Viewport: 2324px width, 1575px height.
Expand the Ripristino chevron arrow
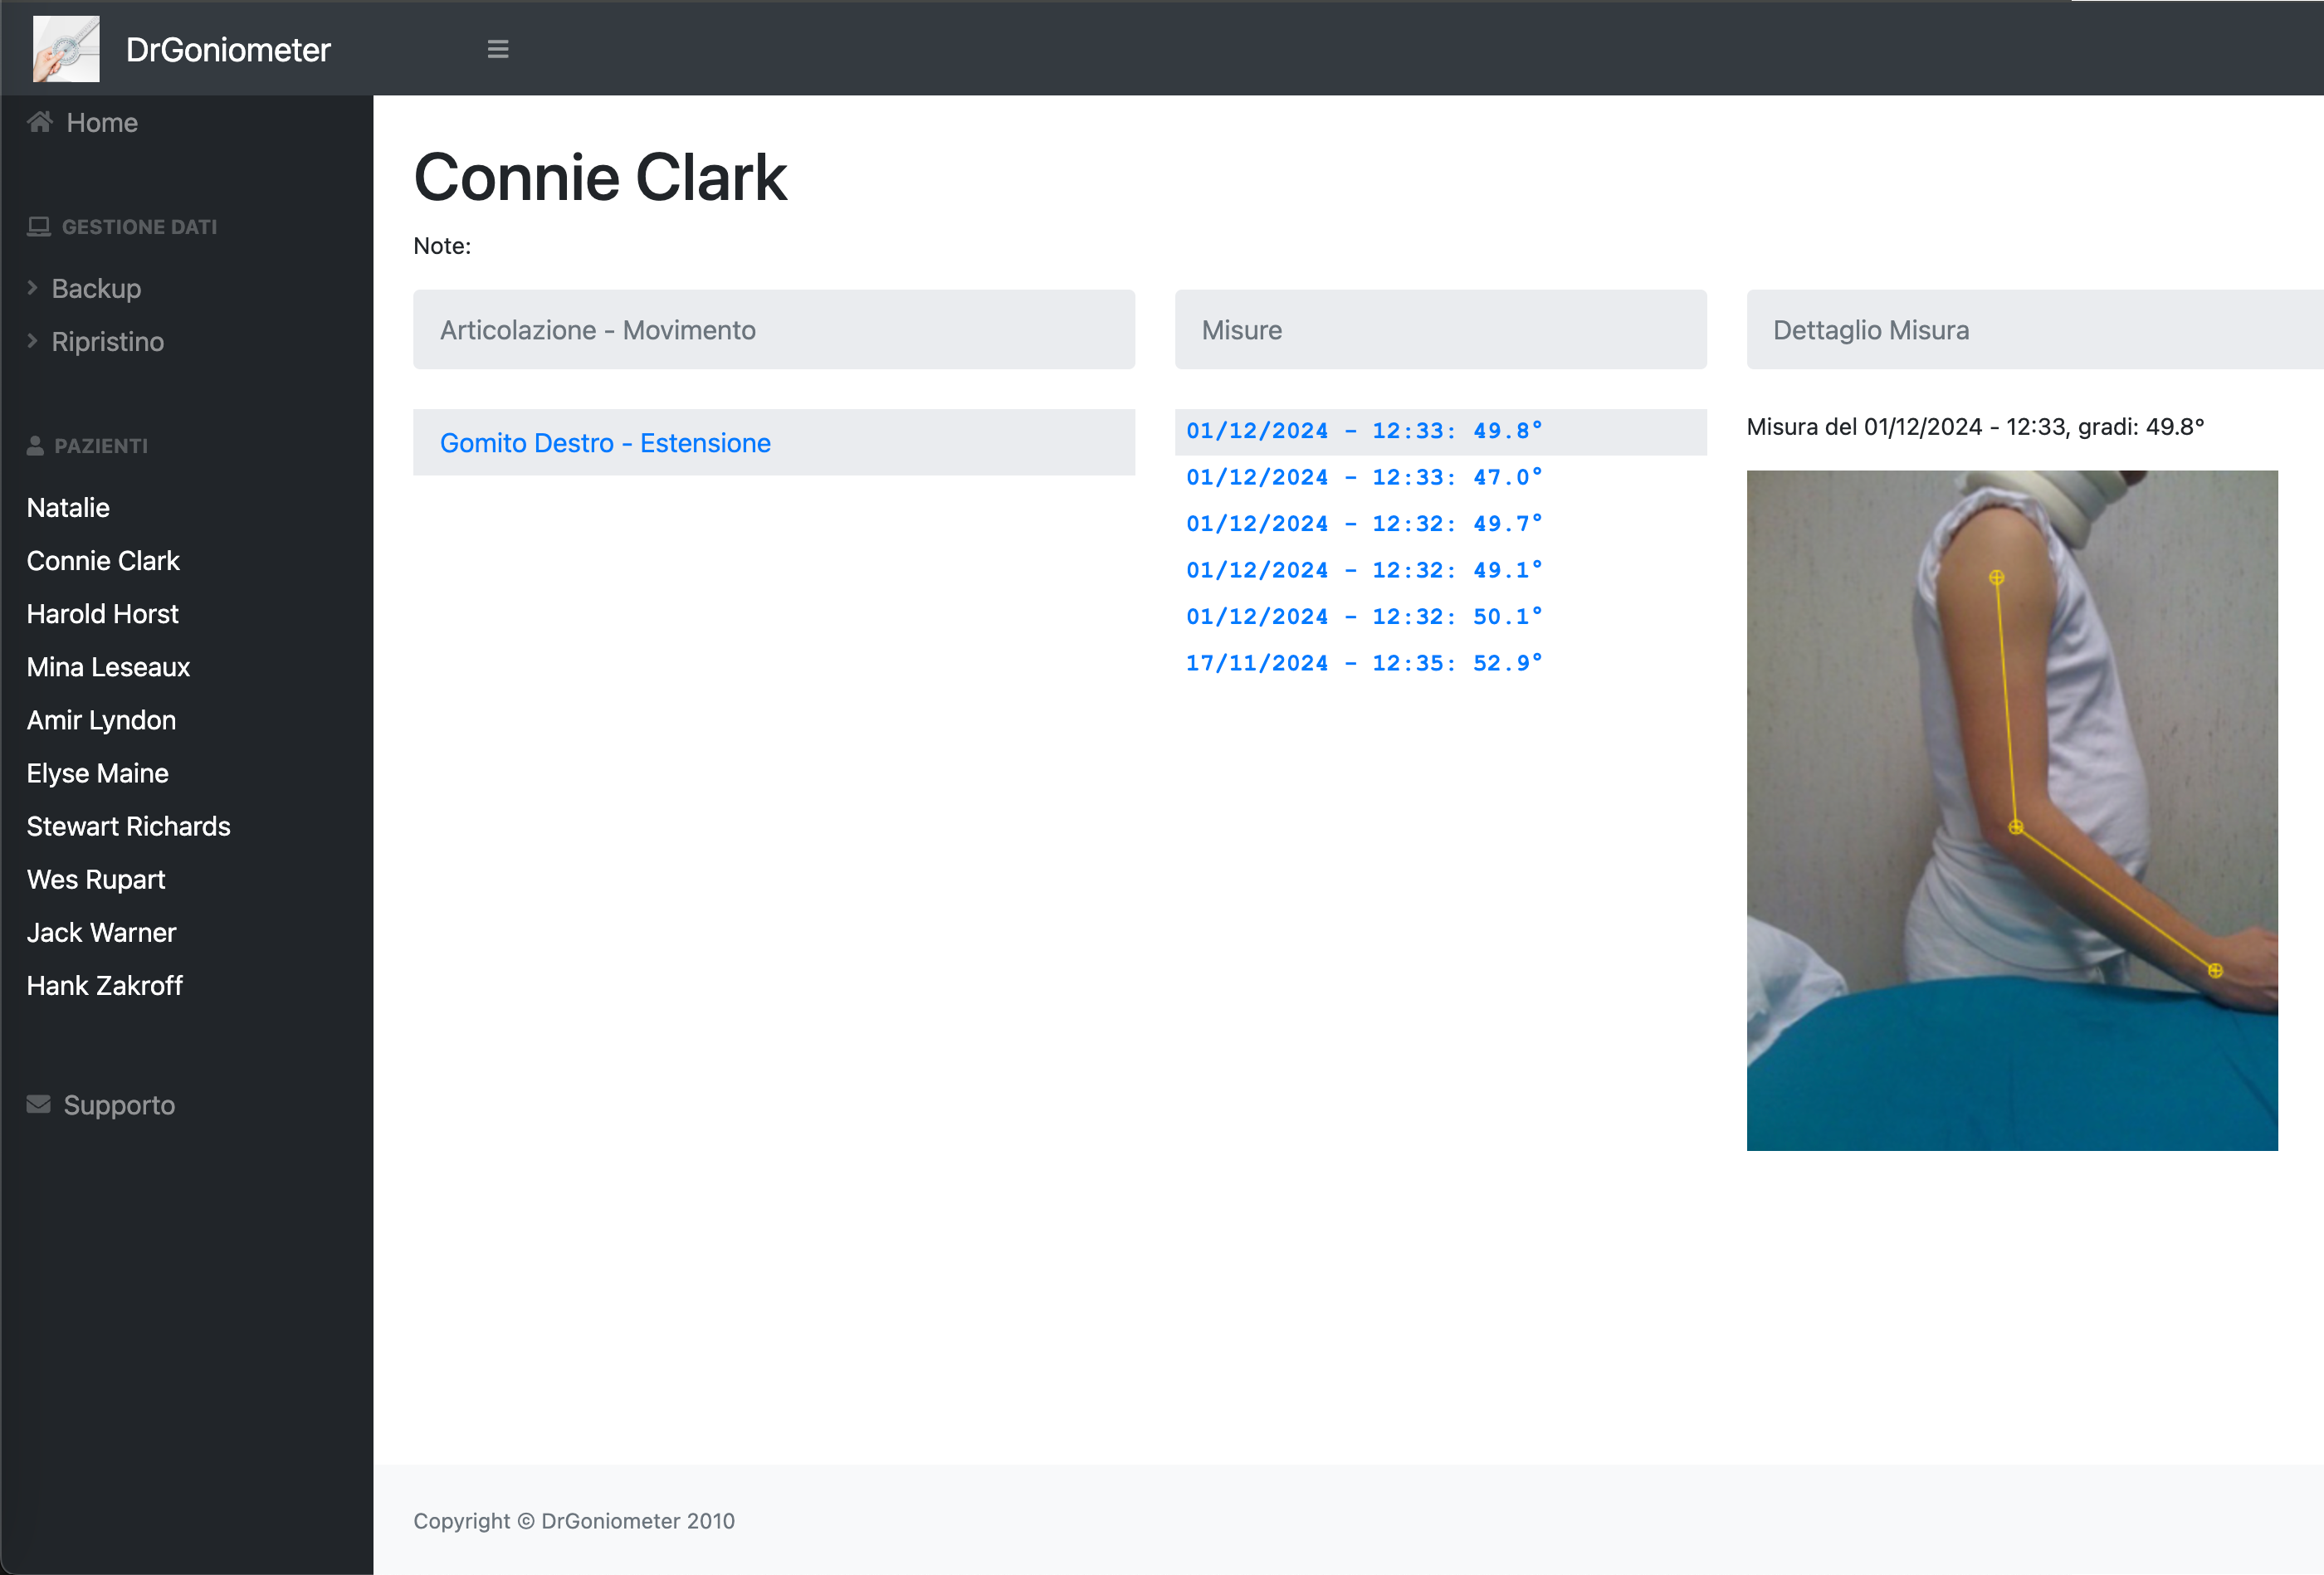(x=33, y=341)
